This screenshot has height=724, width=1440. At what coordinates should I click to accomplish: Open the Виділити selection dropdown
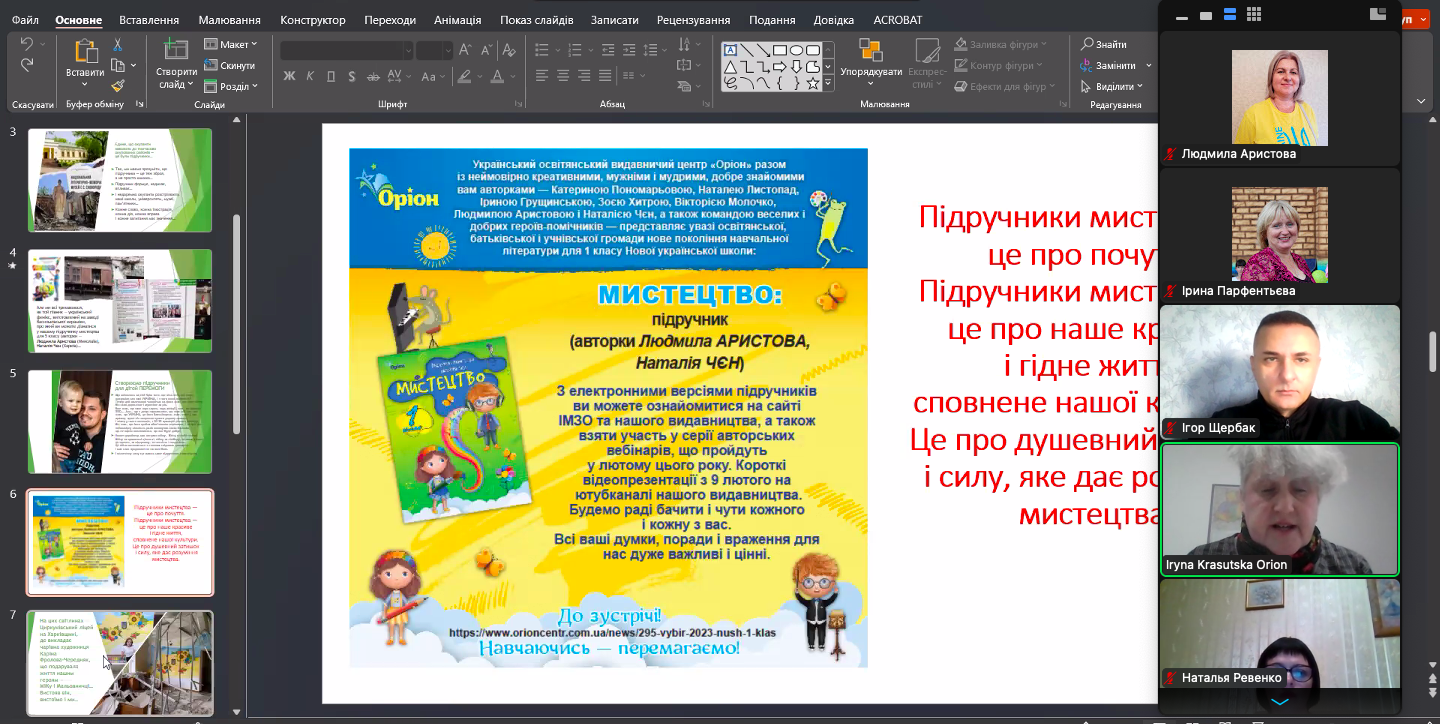click(x=1116, y=86)
